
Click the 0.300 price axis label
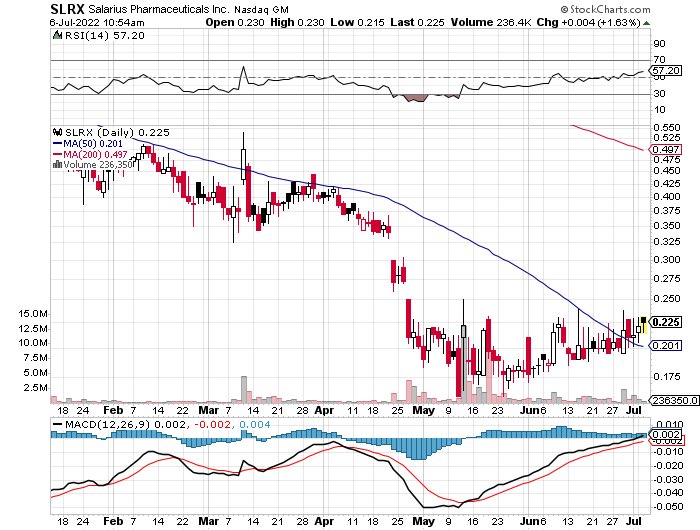click(667, 260)
